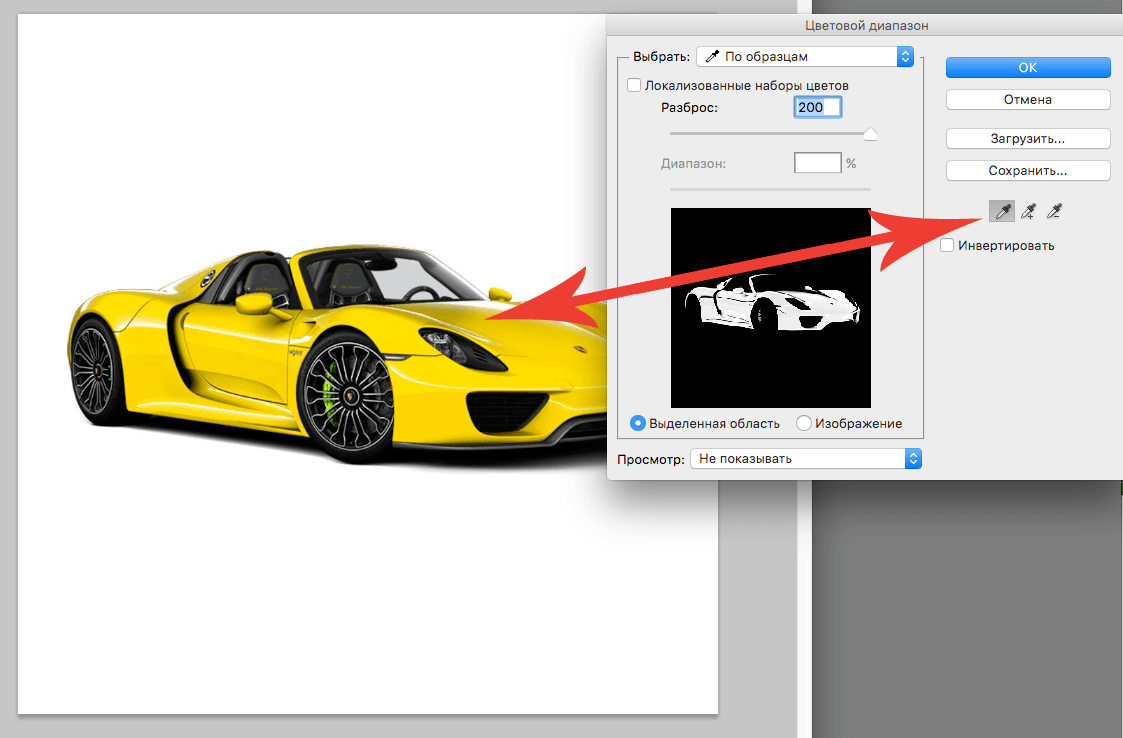This screenshot has height=738, width=1123.
Task: Select the Eyedropper sampling tool
Action: (1001, 211)
